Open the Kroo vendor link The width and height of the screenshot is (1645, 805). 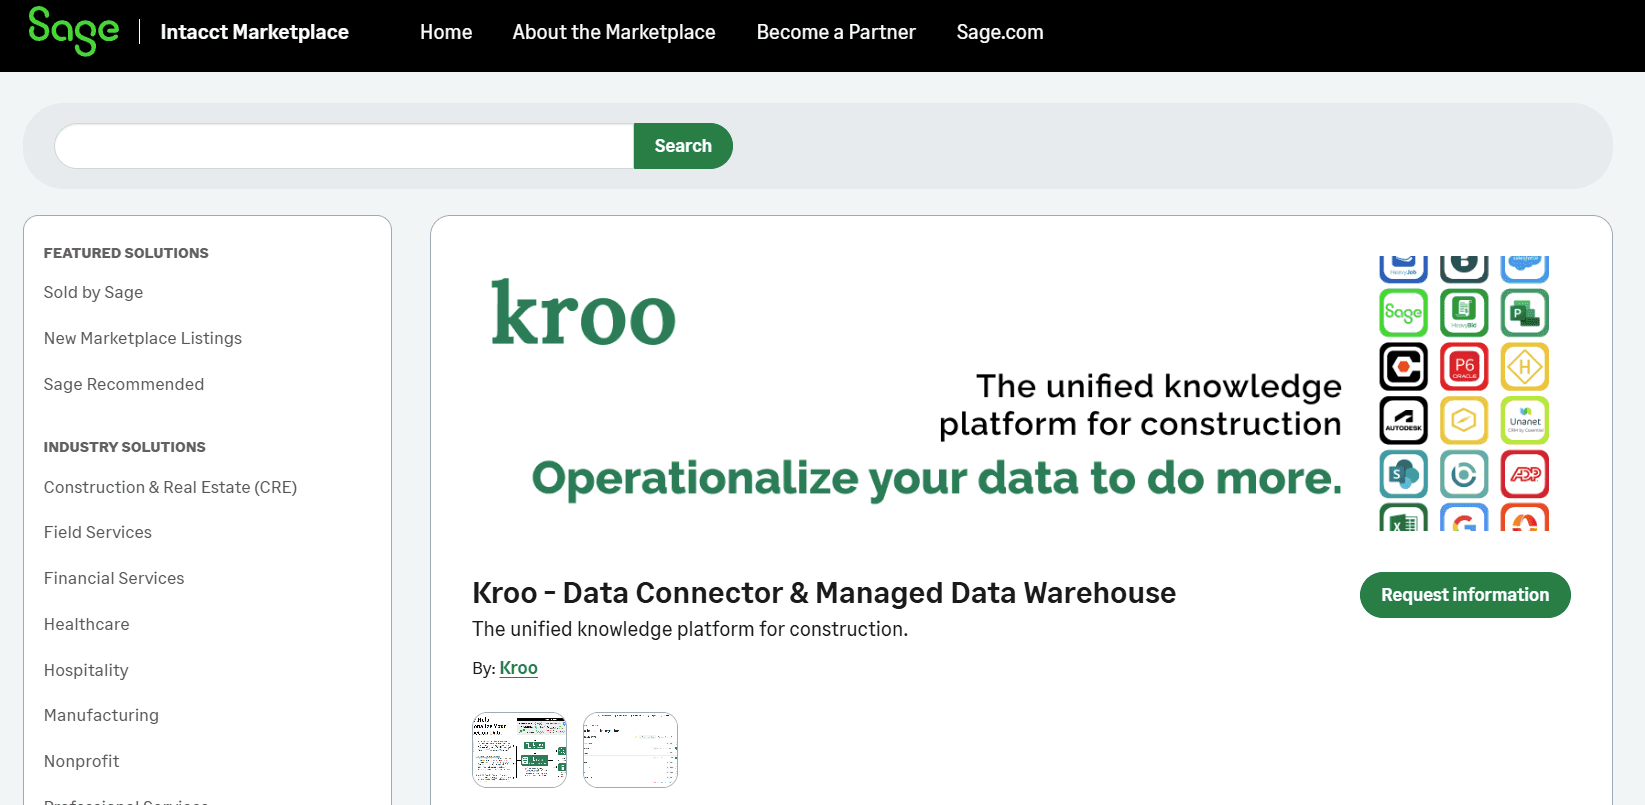point(519,668)
